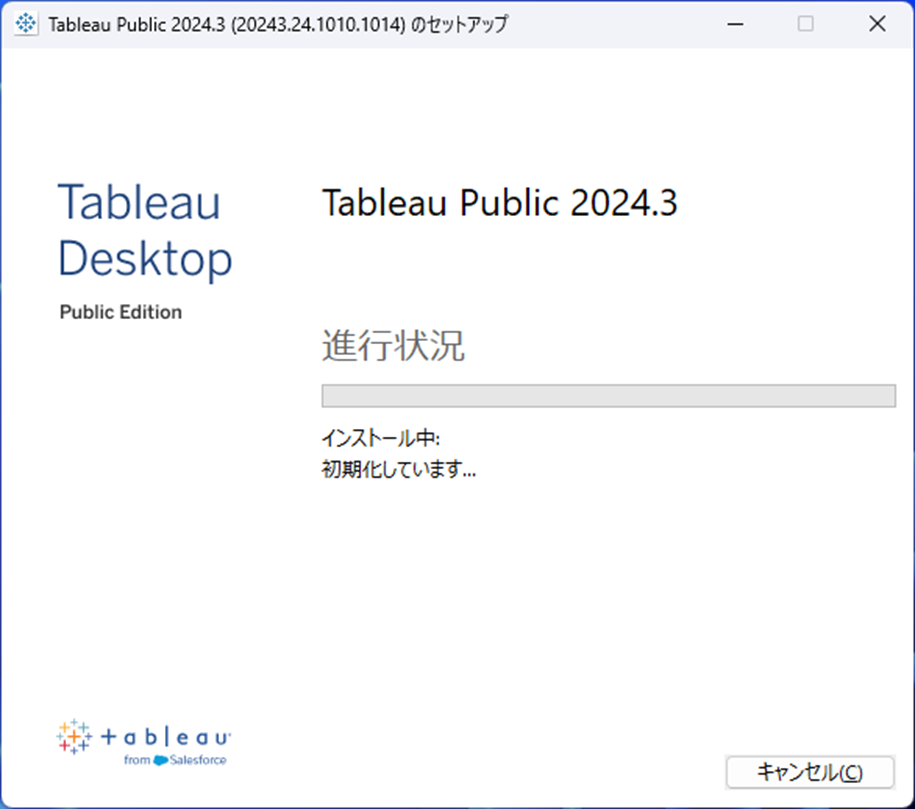This screenshot has width=915, height=809.
Task: Click the installation progress bar
Action: pos(609,396)
